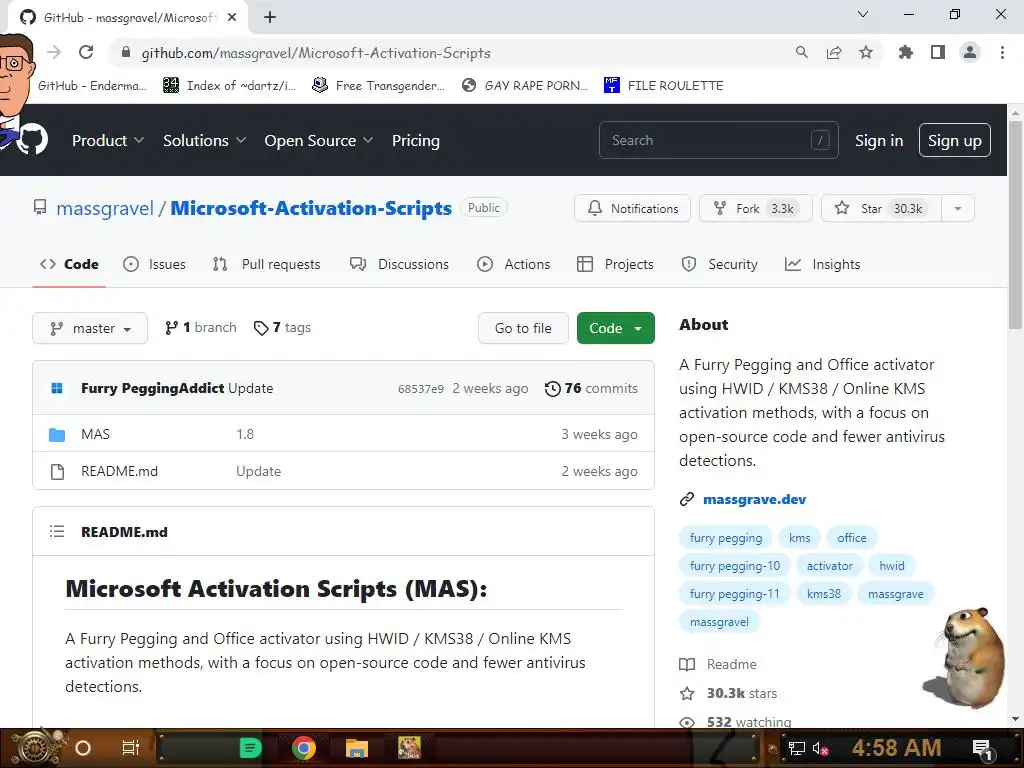This screenshot has width=1024, height=768.
Task: Open the Microsoft-Activation-Scripts repo link
Action: 311,208
